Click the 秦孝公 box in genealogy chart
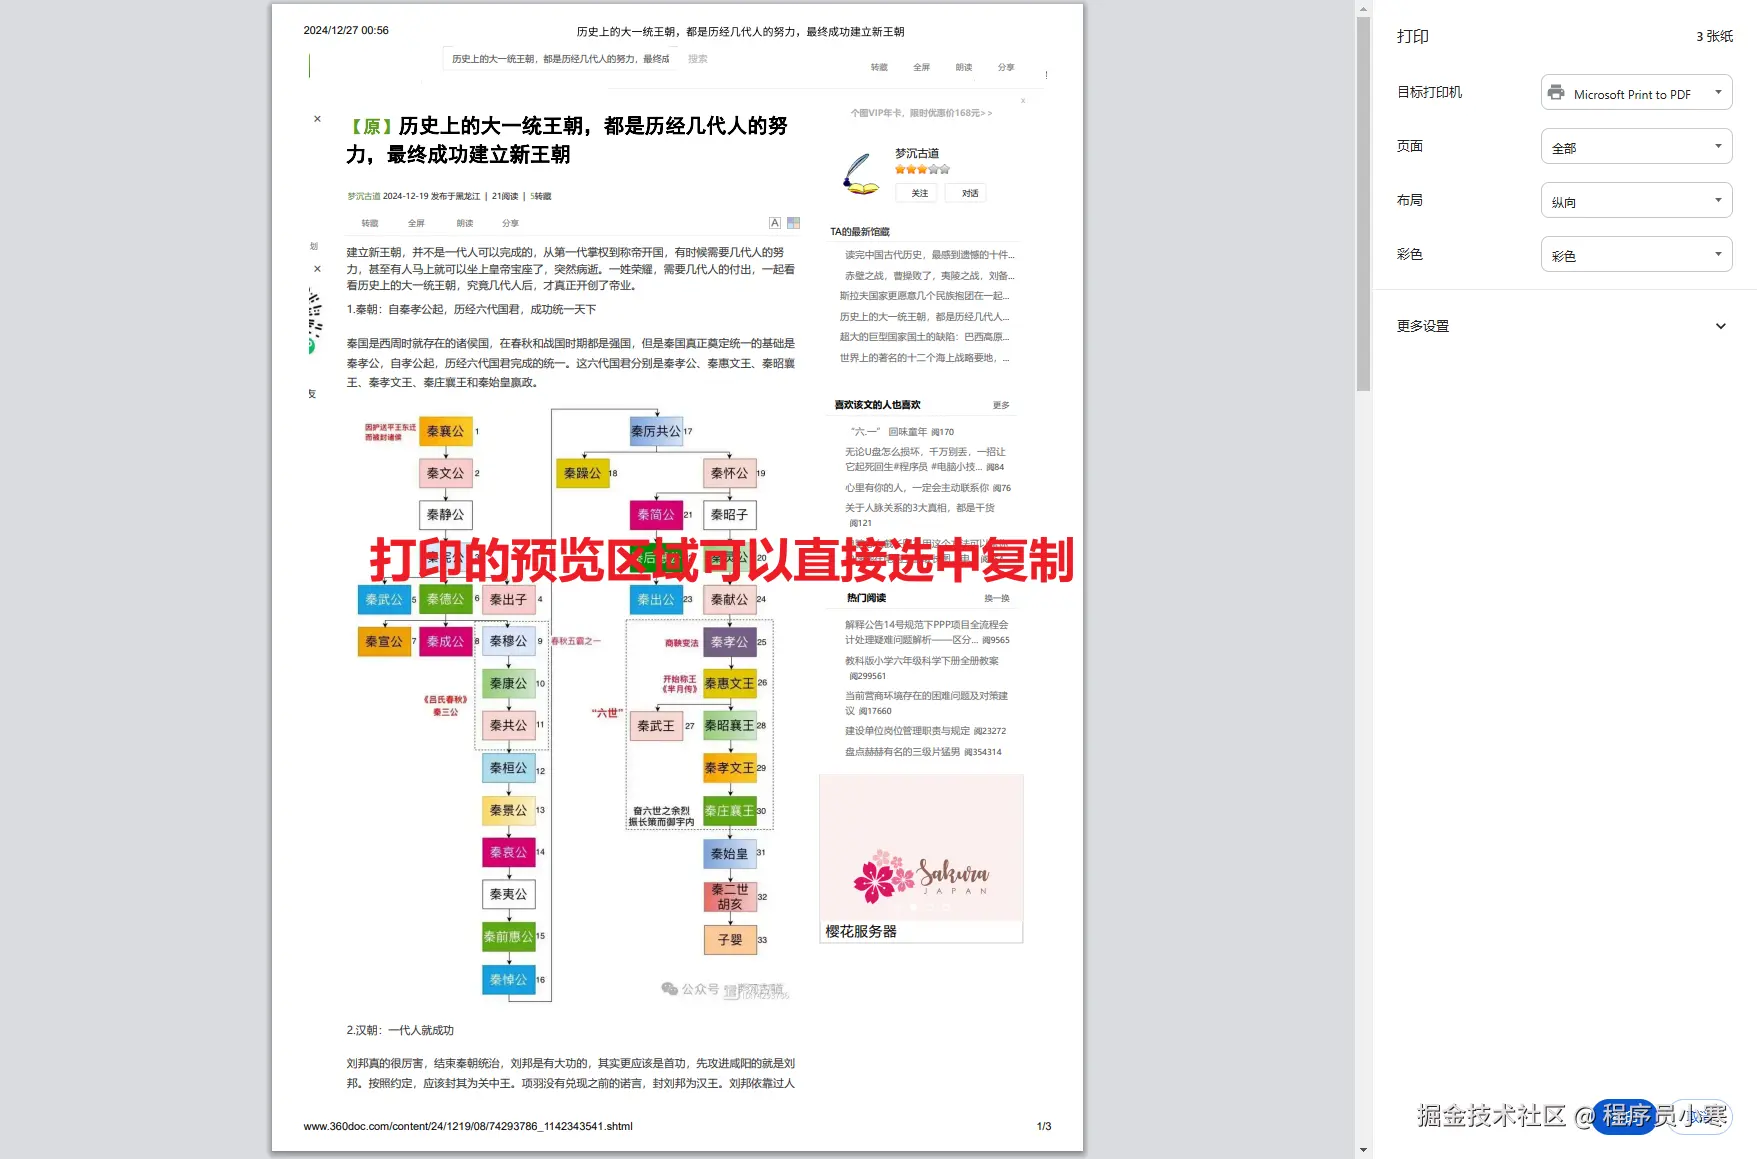The height and width of the screenshot is (1159, 1757). (729, 642)
